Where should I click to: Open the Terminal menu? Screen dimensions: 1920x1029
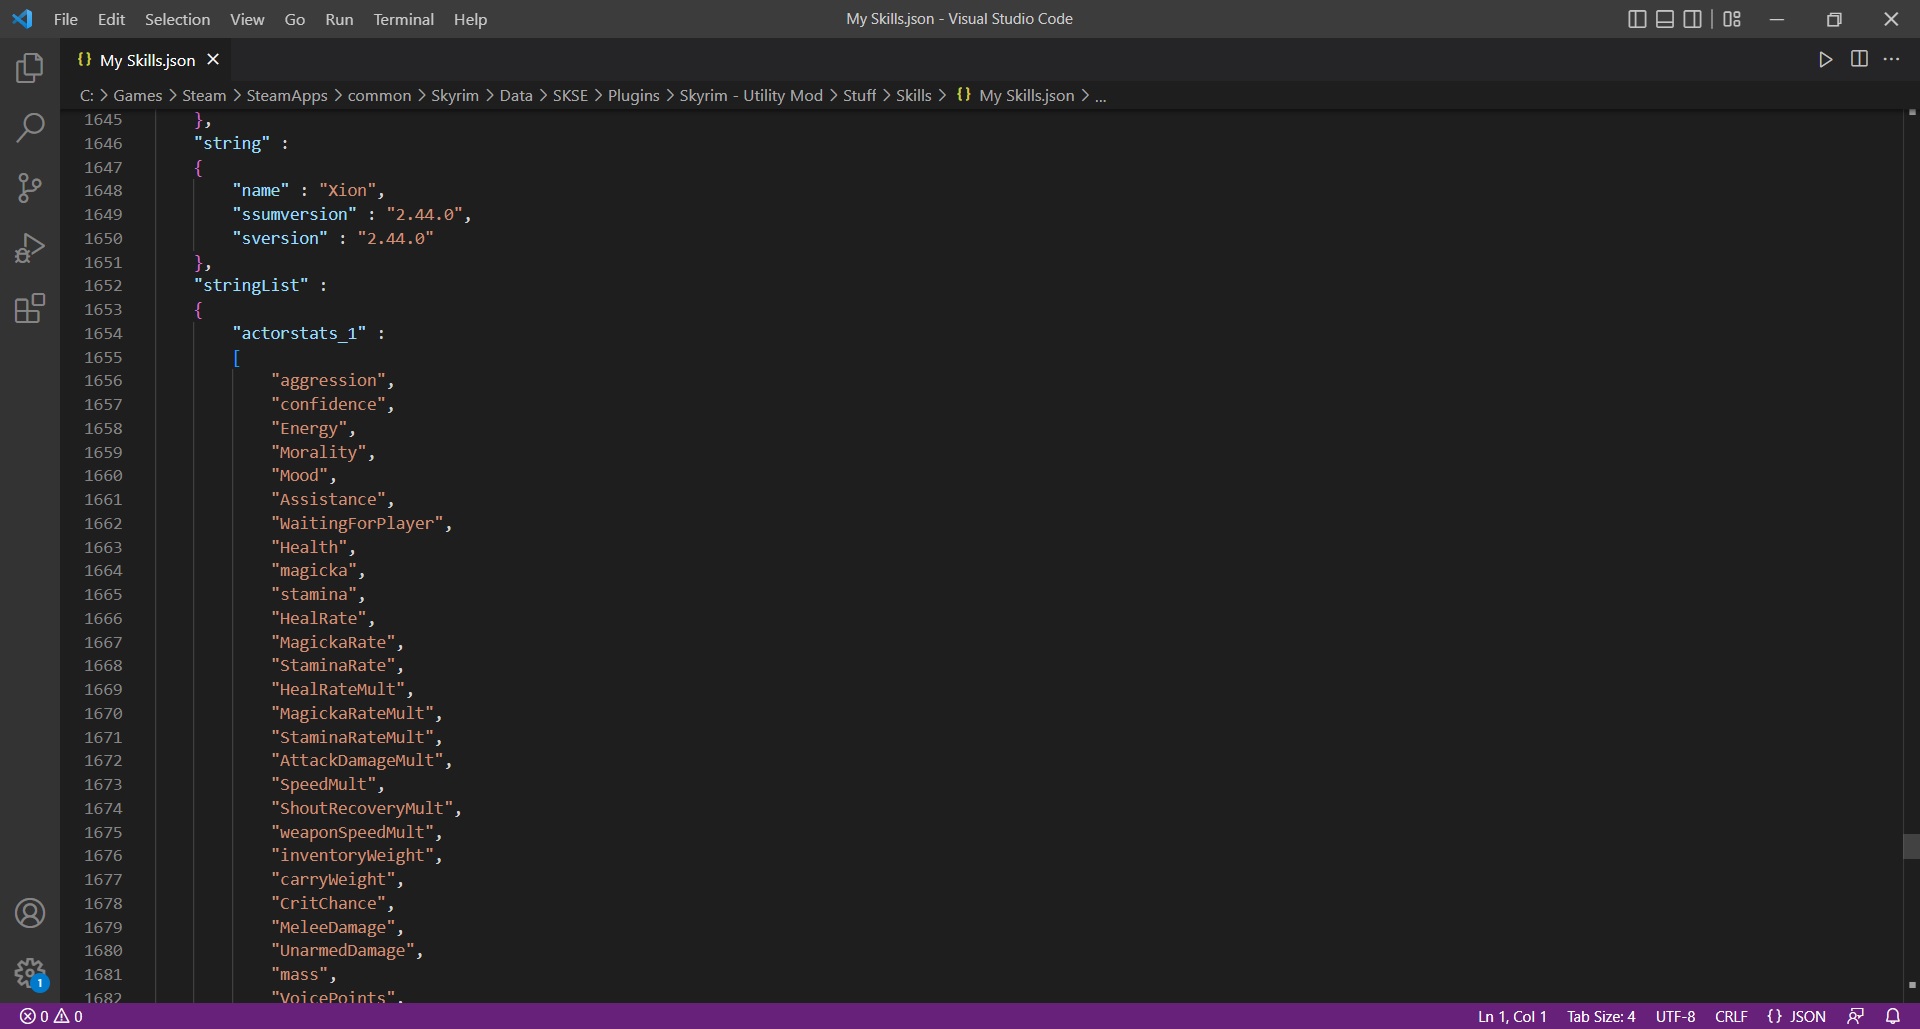coord(404,19)
